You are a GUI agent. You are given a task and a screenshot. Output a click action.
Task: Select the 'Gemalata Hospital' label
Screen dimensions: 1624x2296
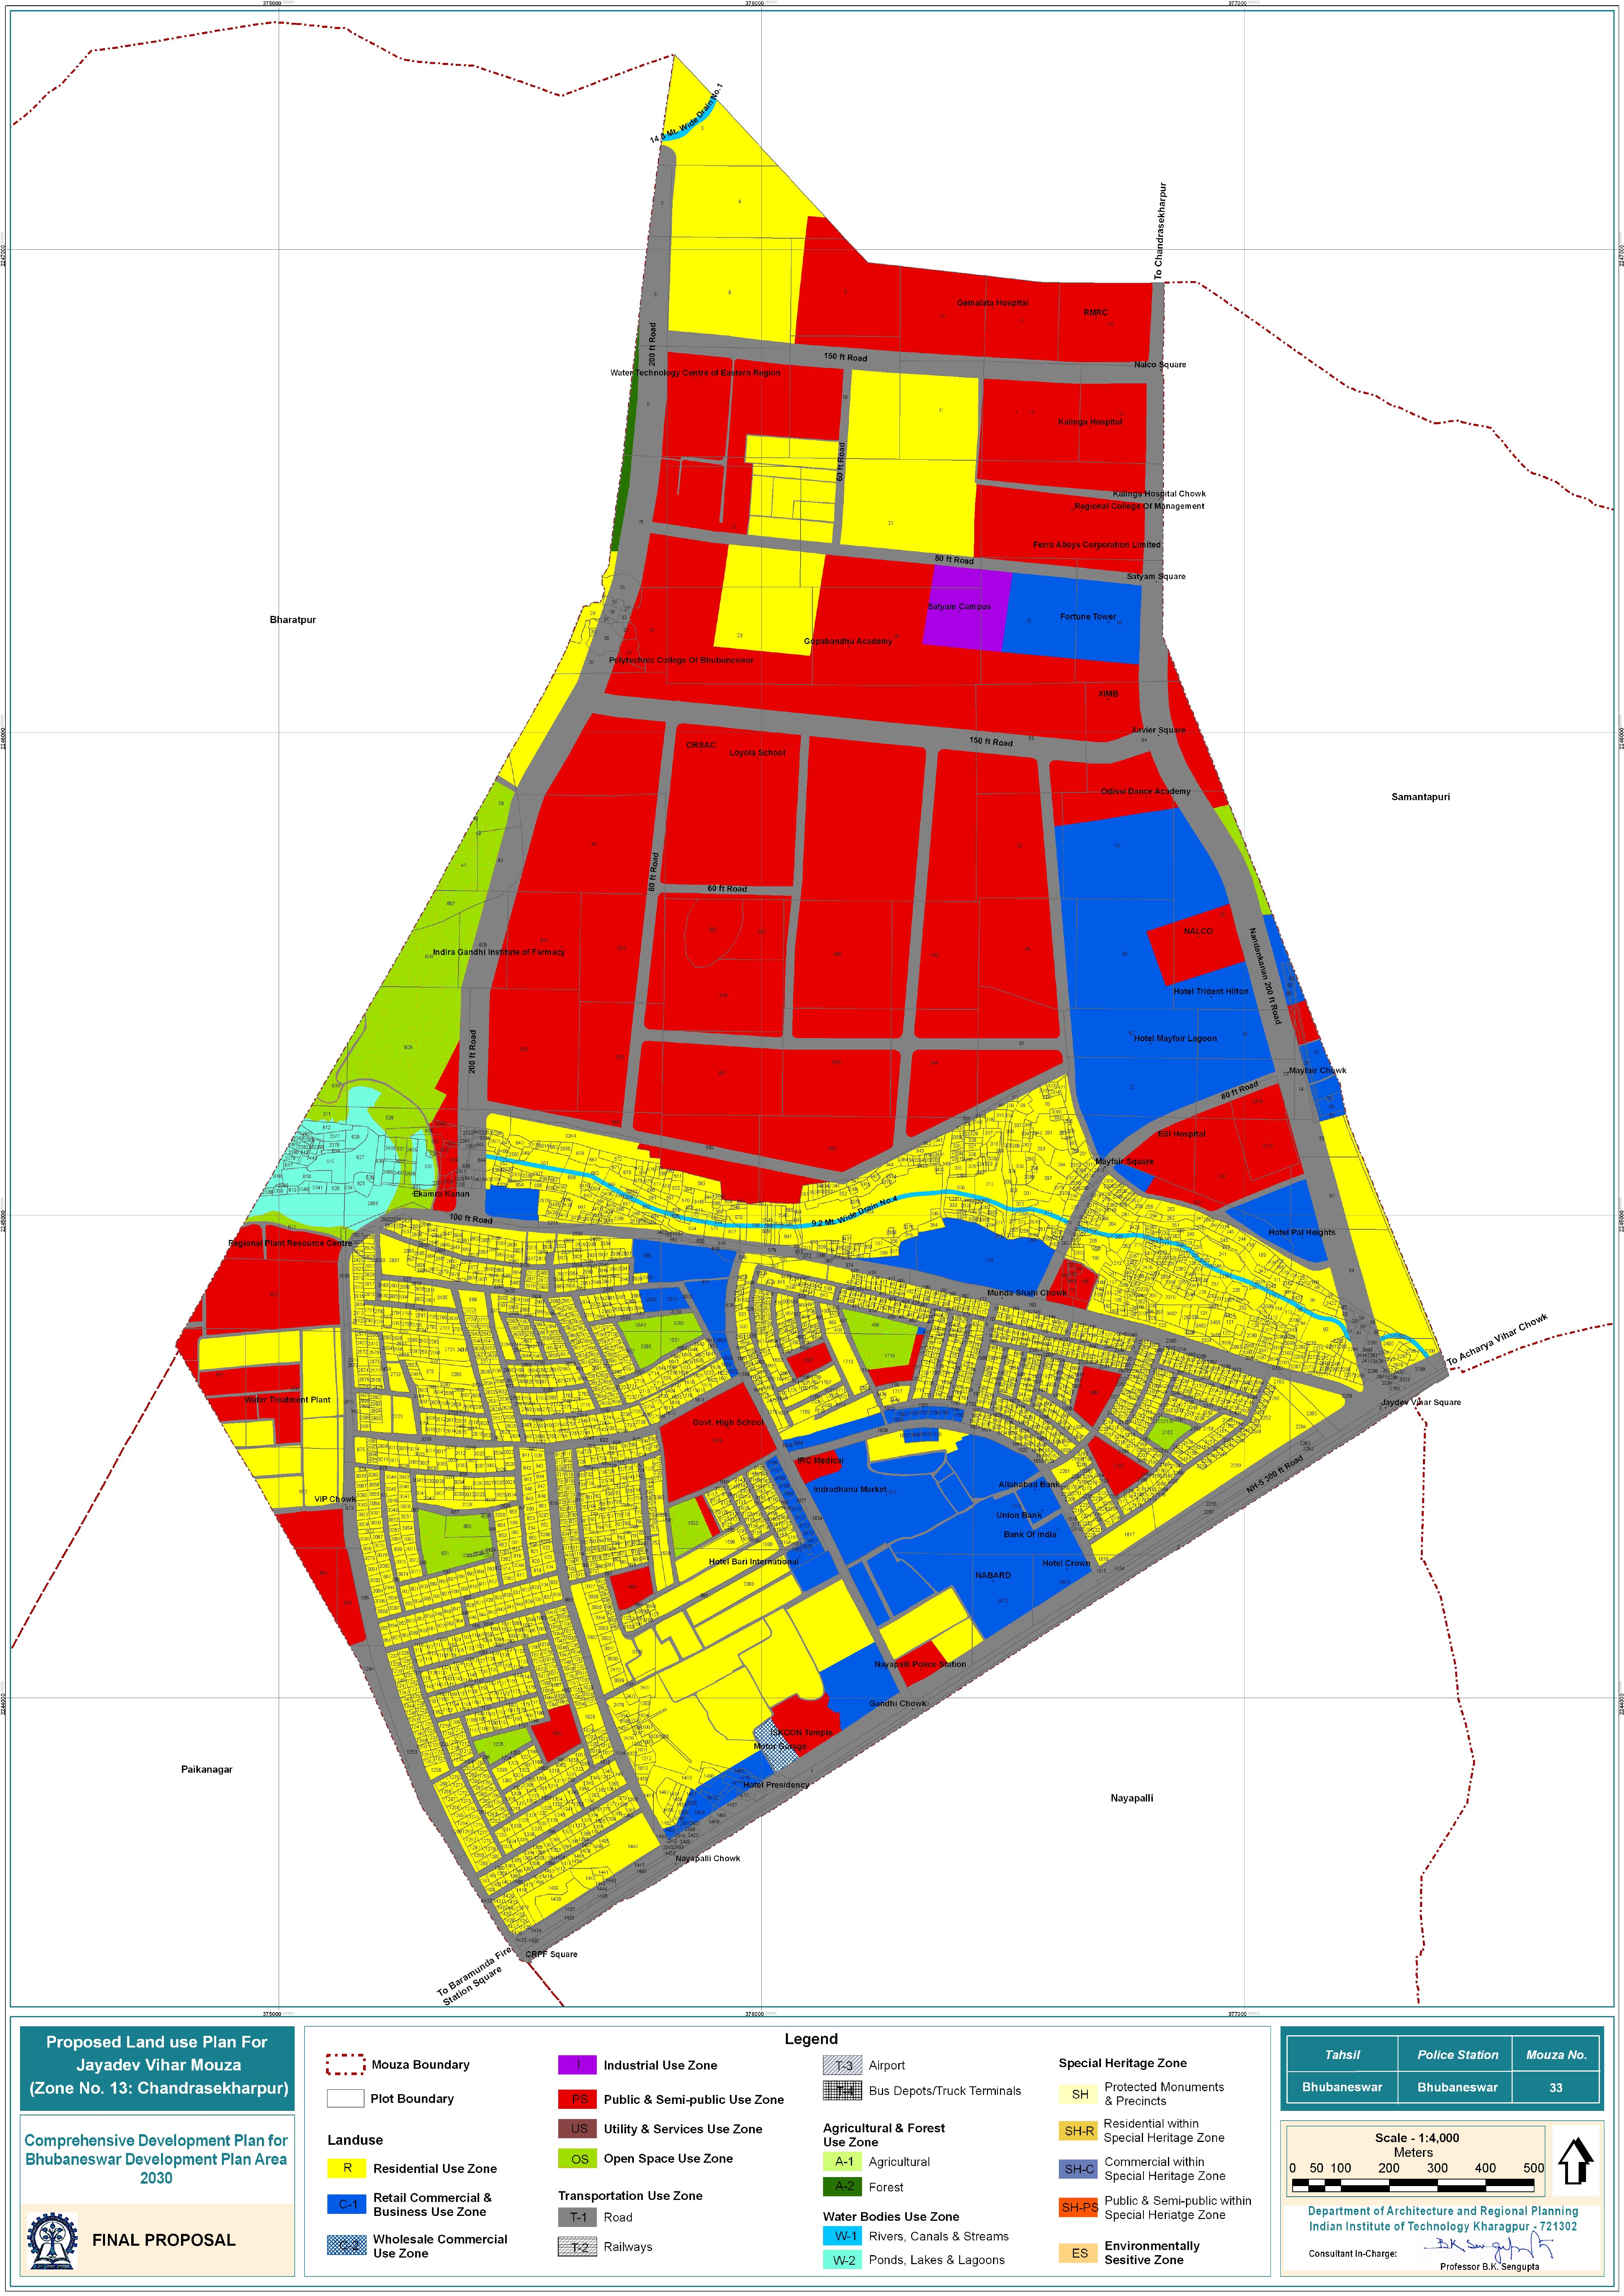coord(992,303)
